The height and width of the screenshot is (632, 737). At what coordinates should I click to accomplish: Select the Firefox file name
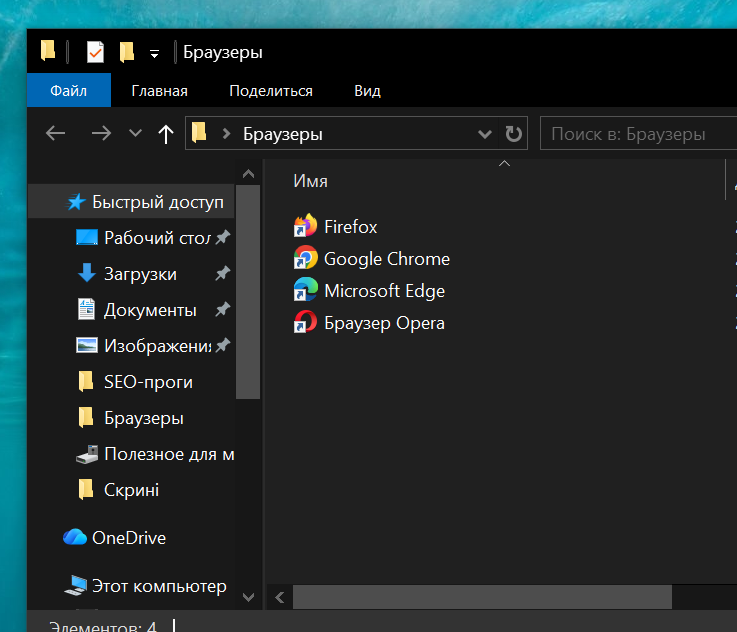(x=351, y=227)
